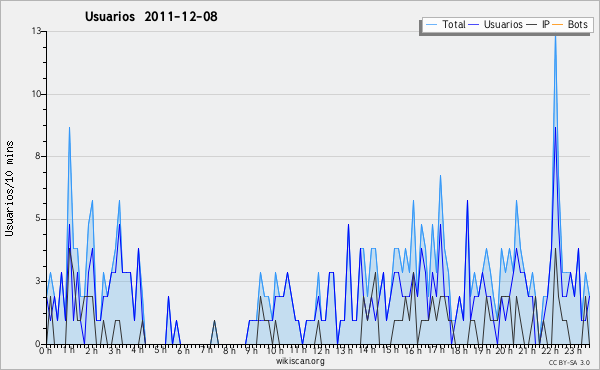This screenshot has height=370, width=600.
Task: Click the '10 h' x-axis label
Action: tap(275, 350)
